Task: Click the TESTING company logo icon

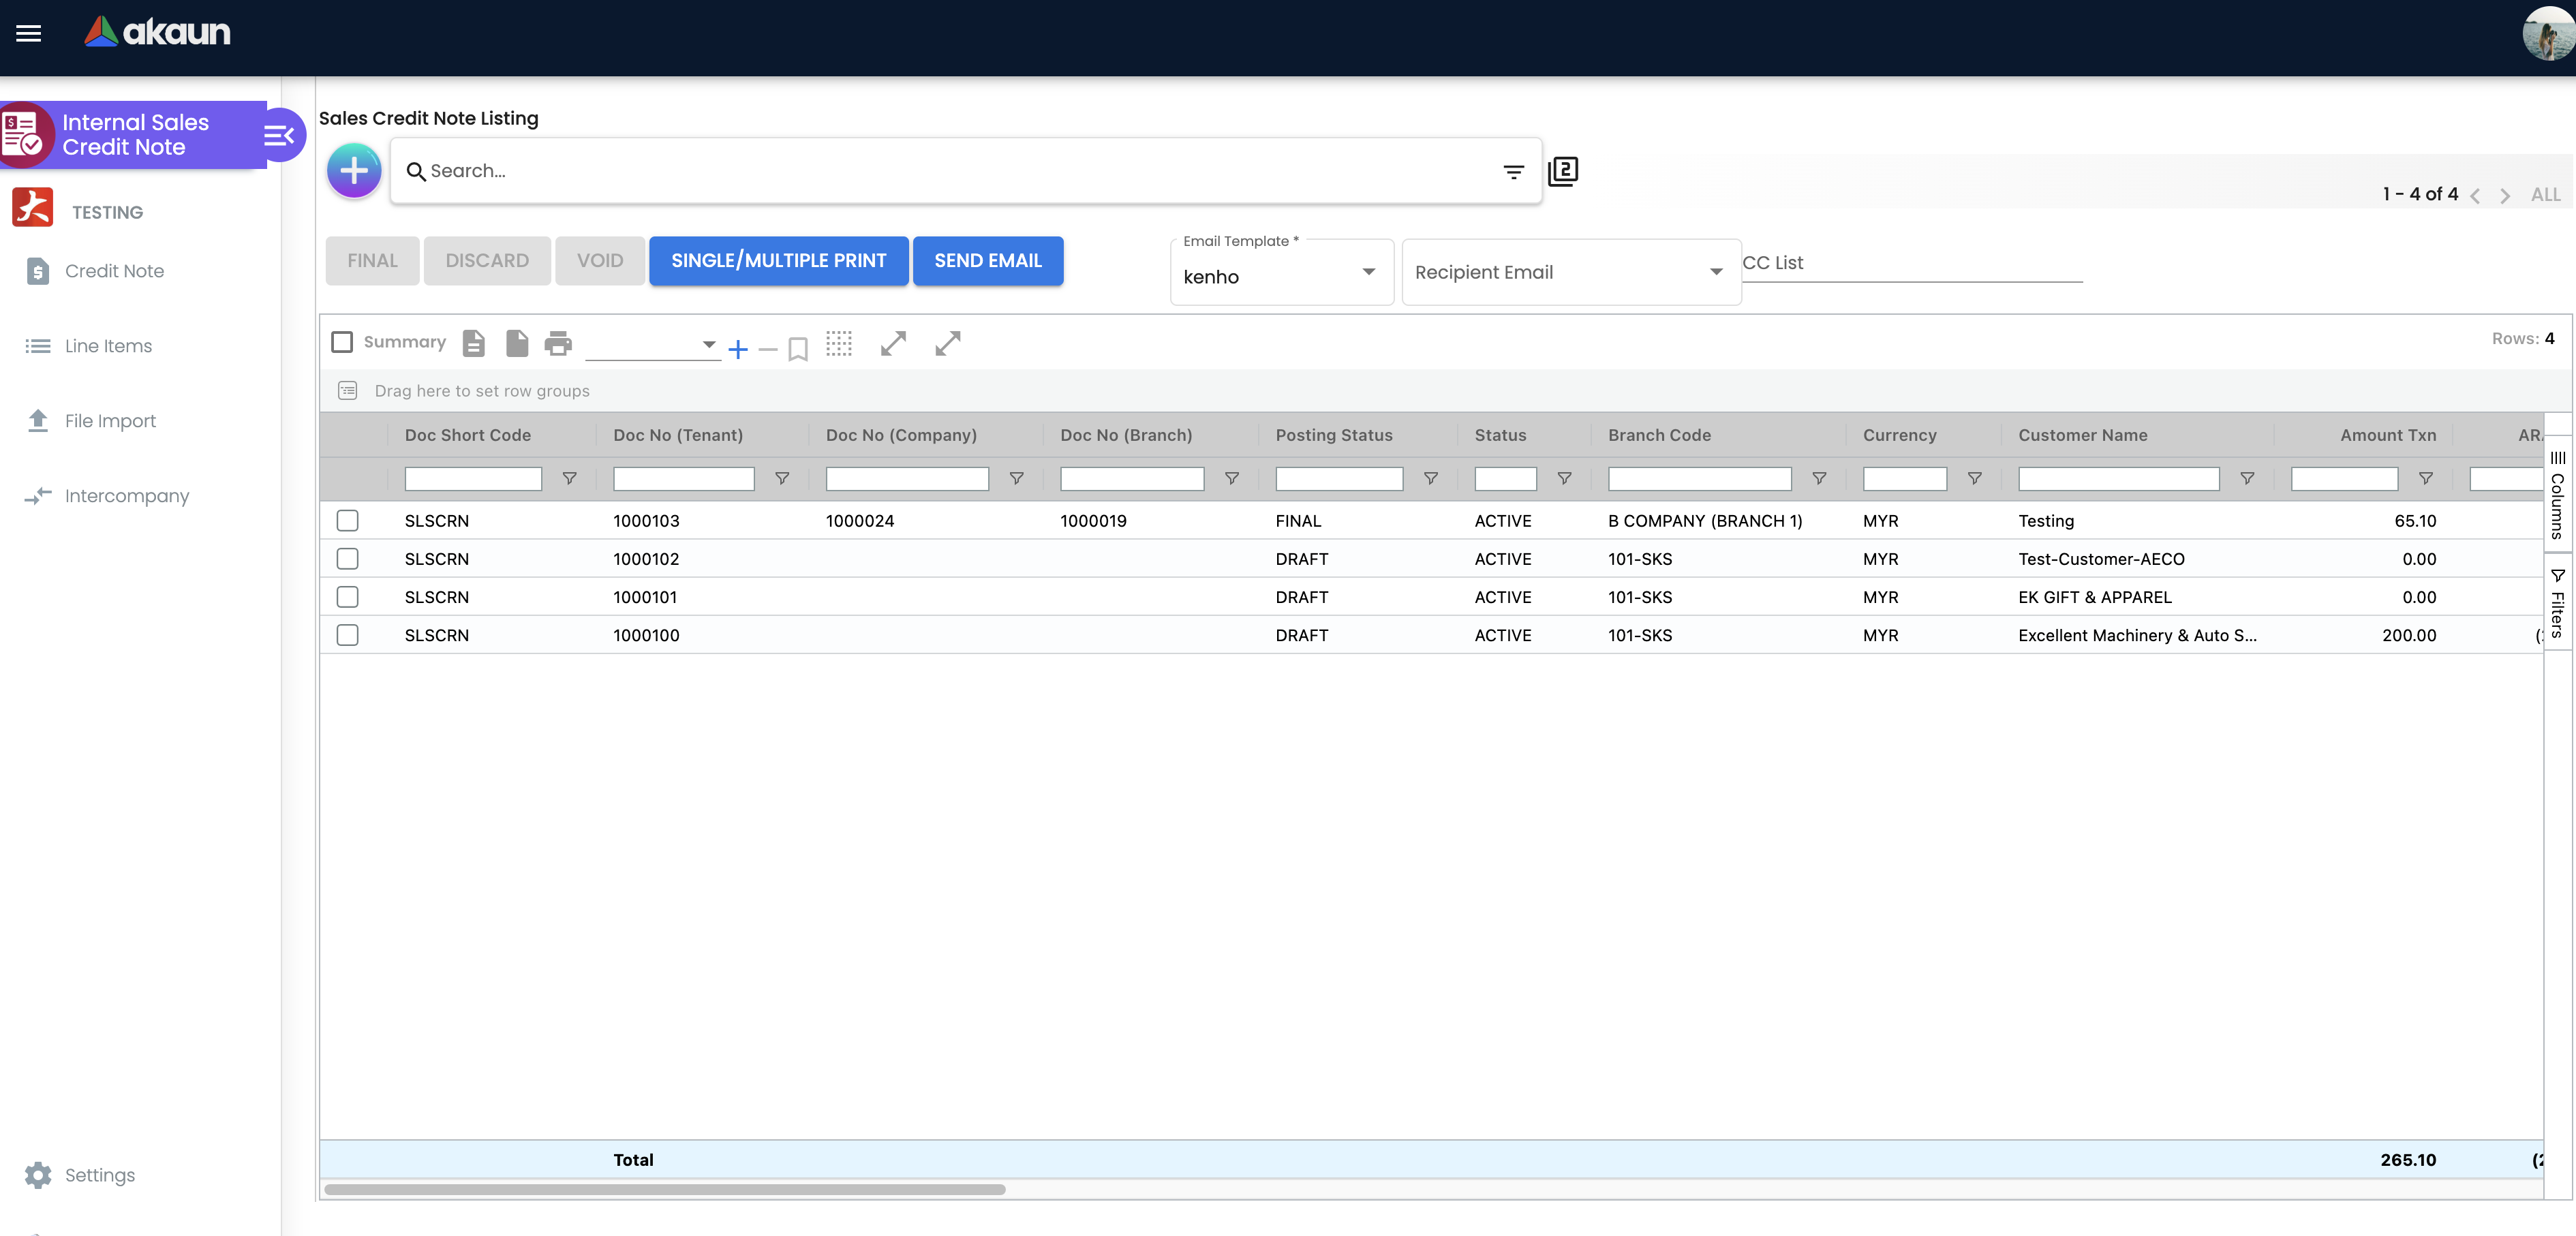Action: pyautogui.click(x=33, y=207)
